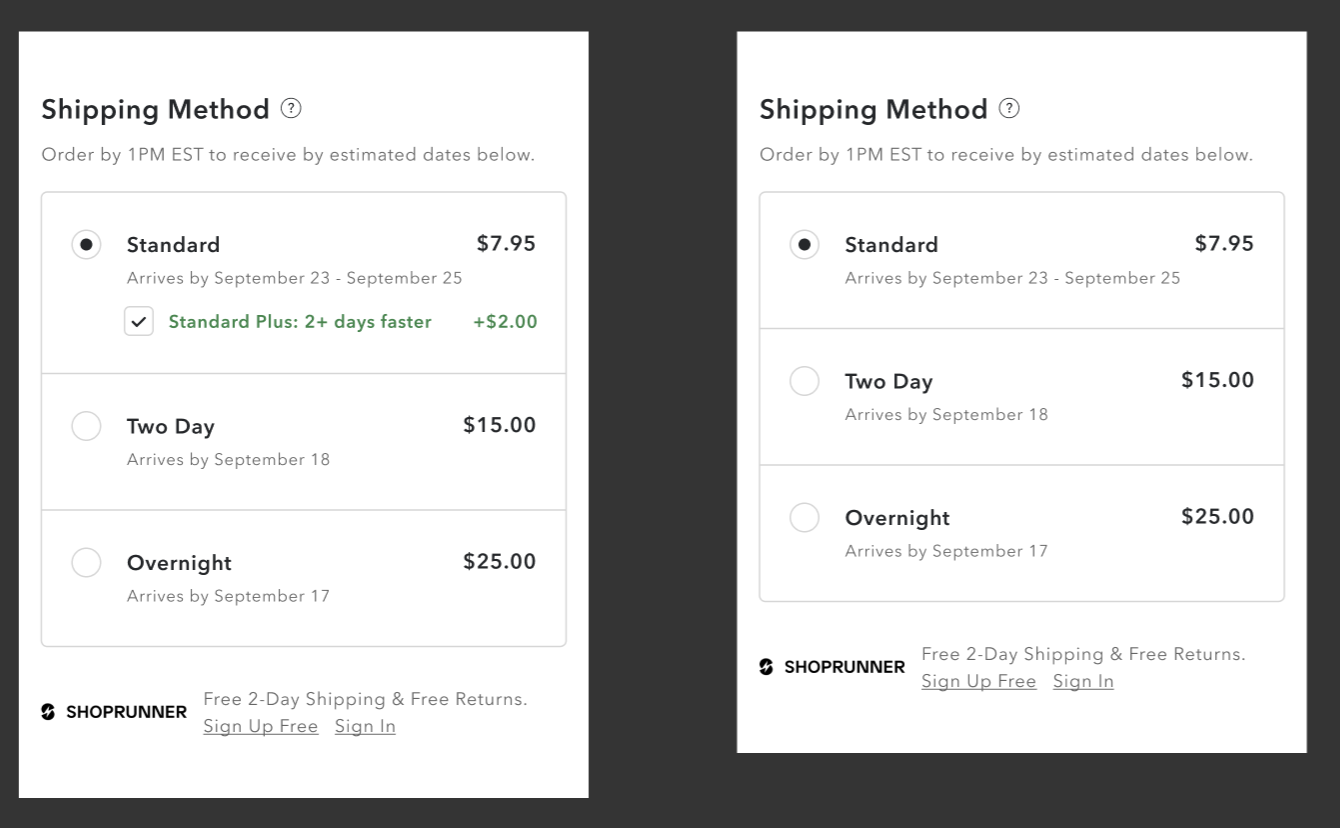
Task: Open Sign In link in right panel
Action: click(x=1083, y=681)
